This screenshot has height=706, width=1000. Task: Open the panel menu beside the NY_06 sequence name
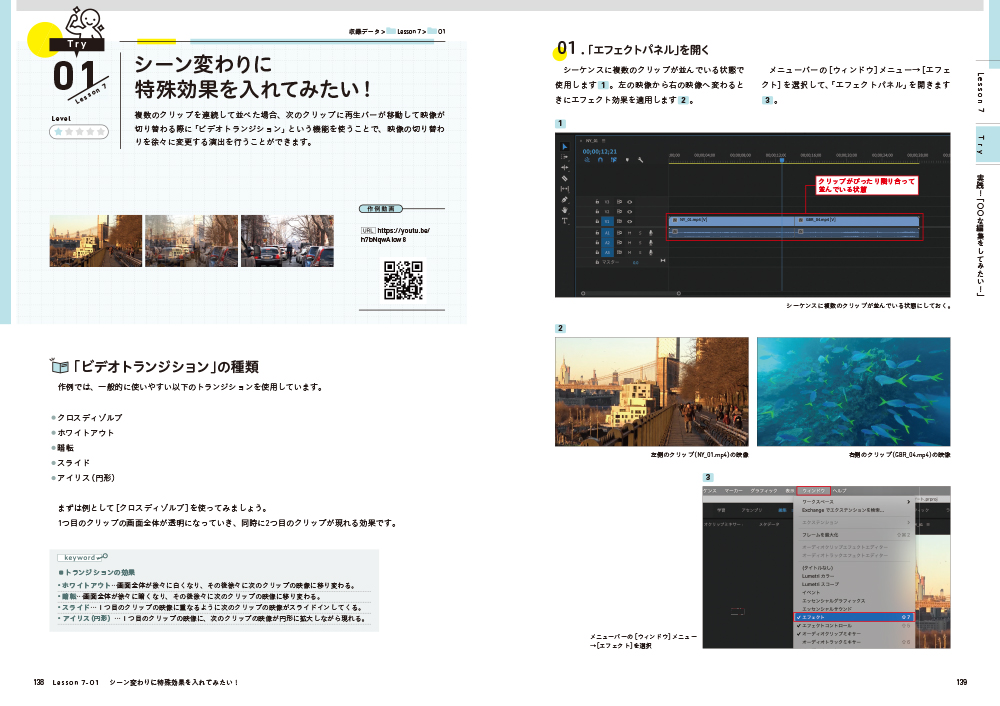pyautogui.click(x=604, y=141)
